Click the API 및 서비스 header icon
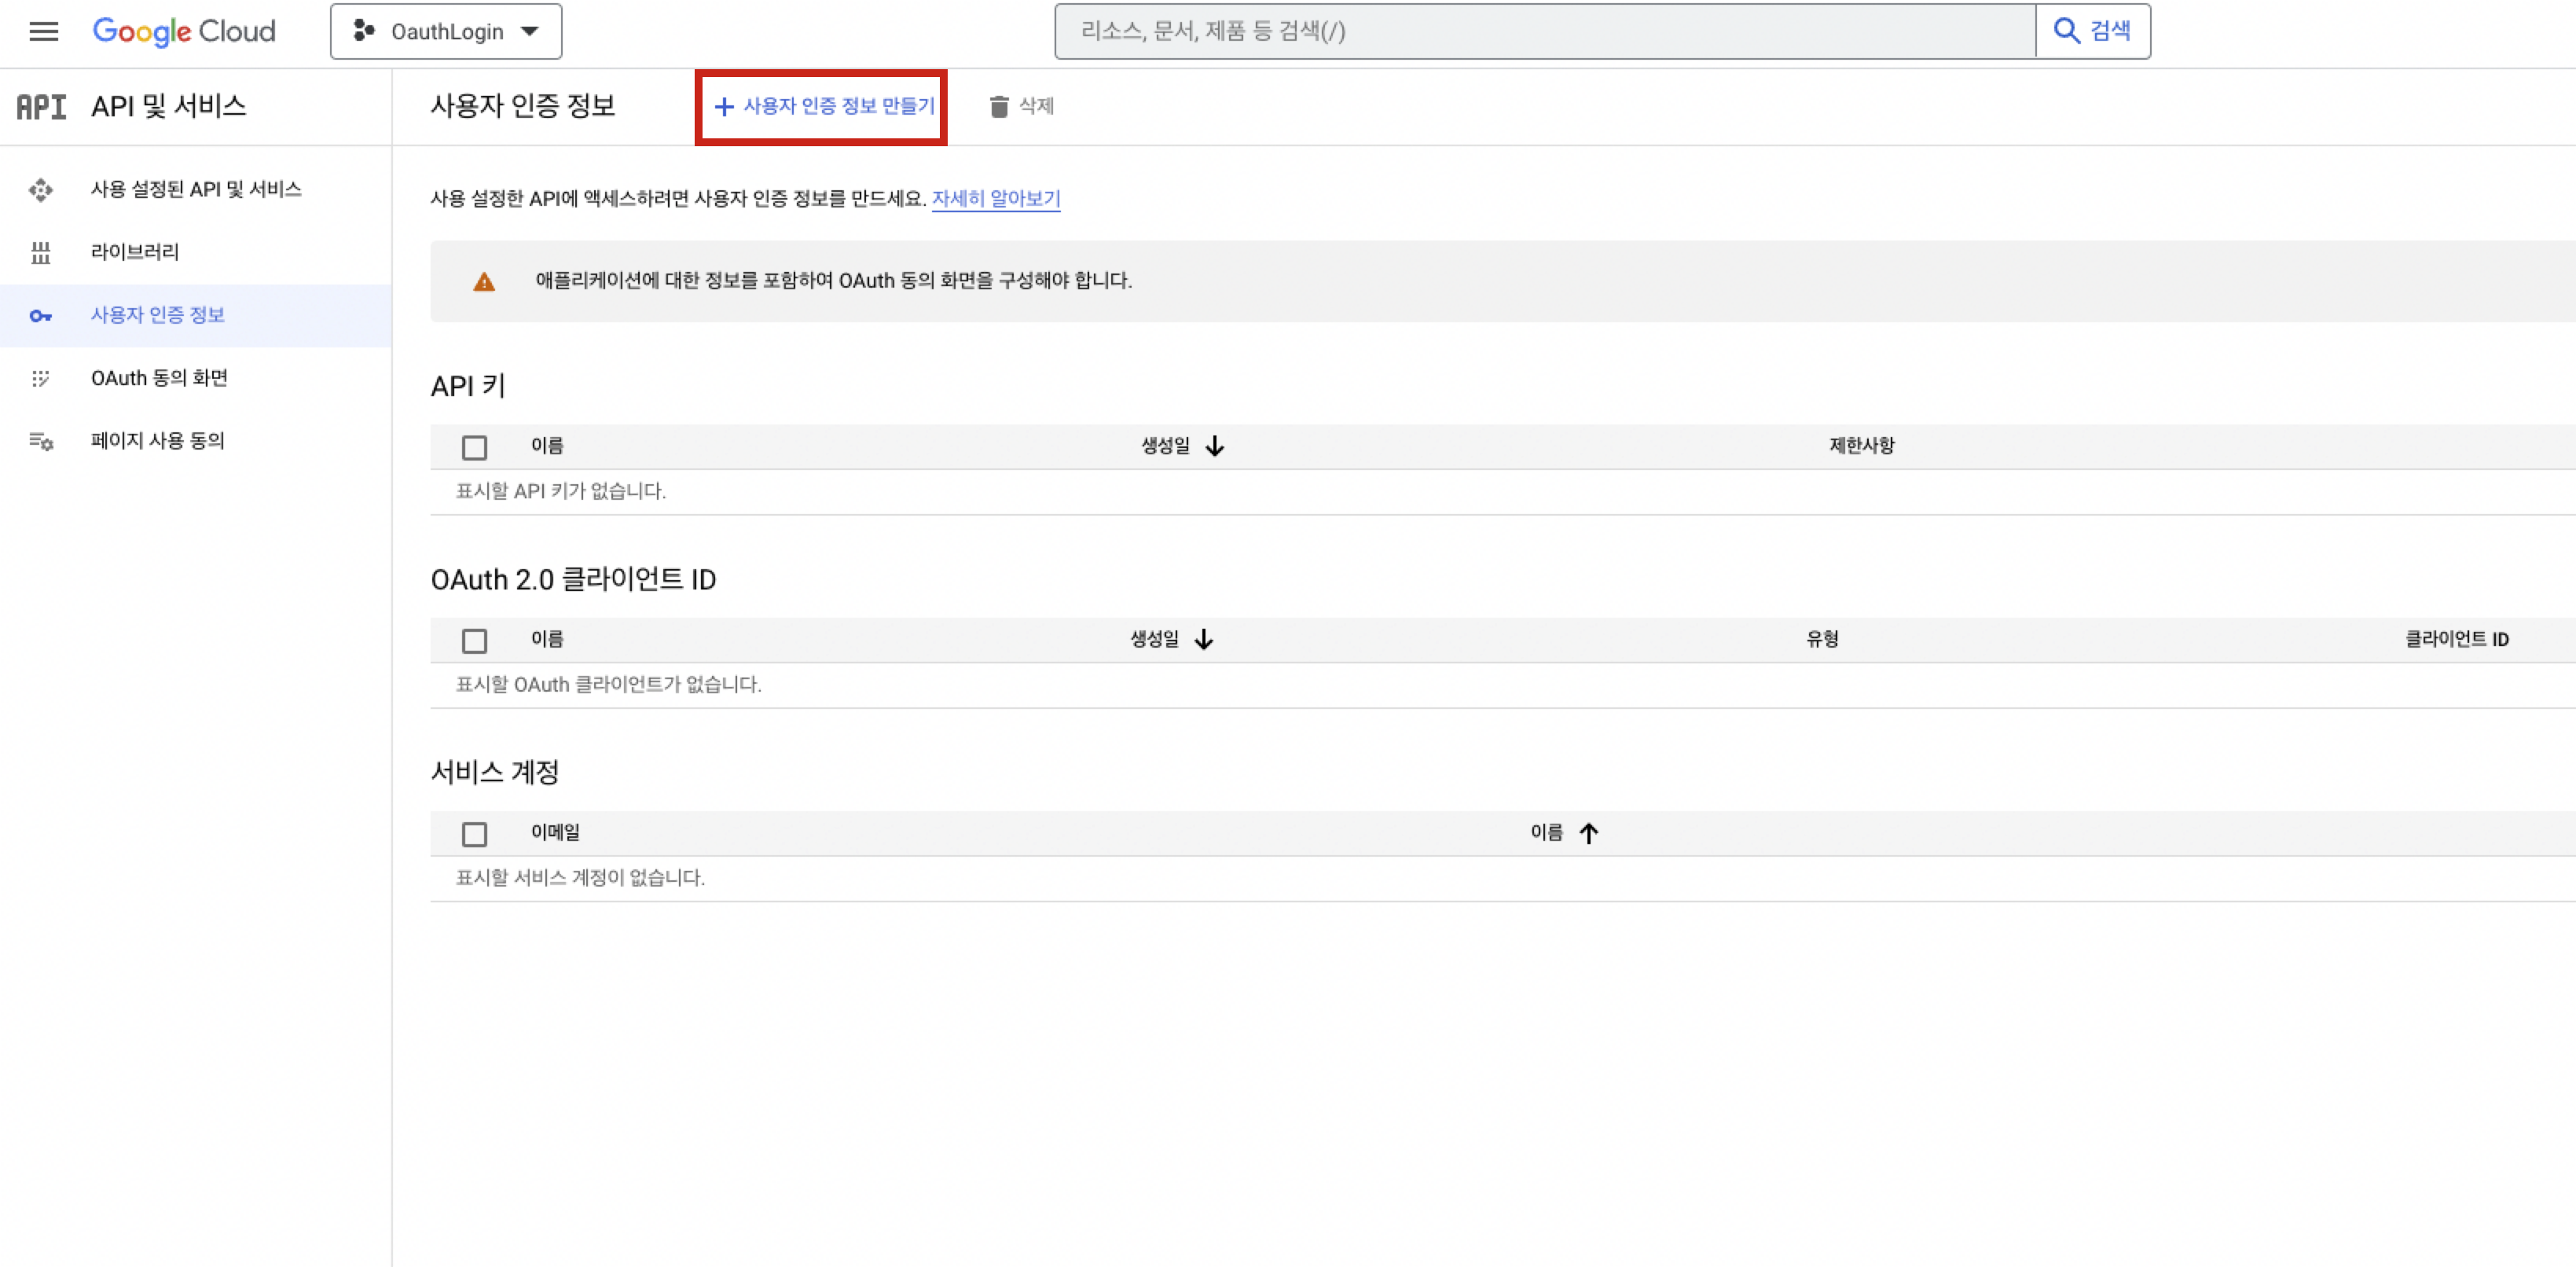 41,106
